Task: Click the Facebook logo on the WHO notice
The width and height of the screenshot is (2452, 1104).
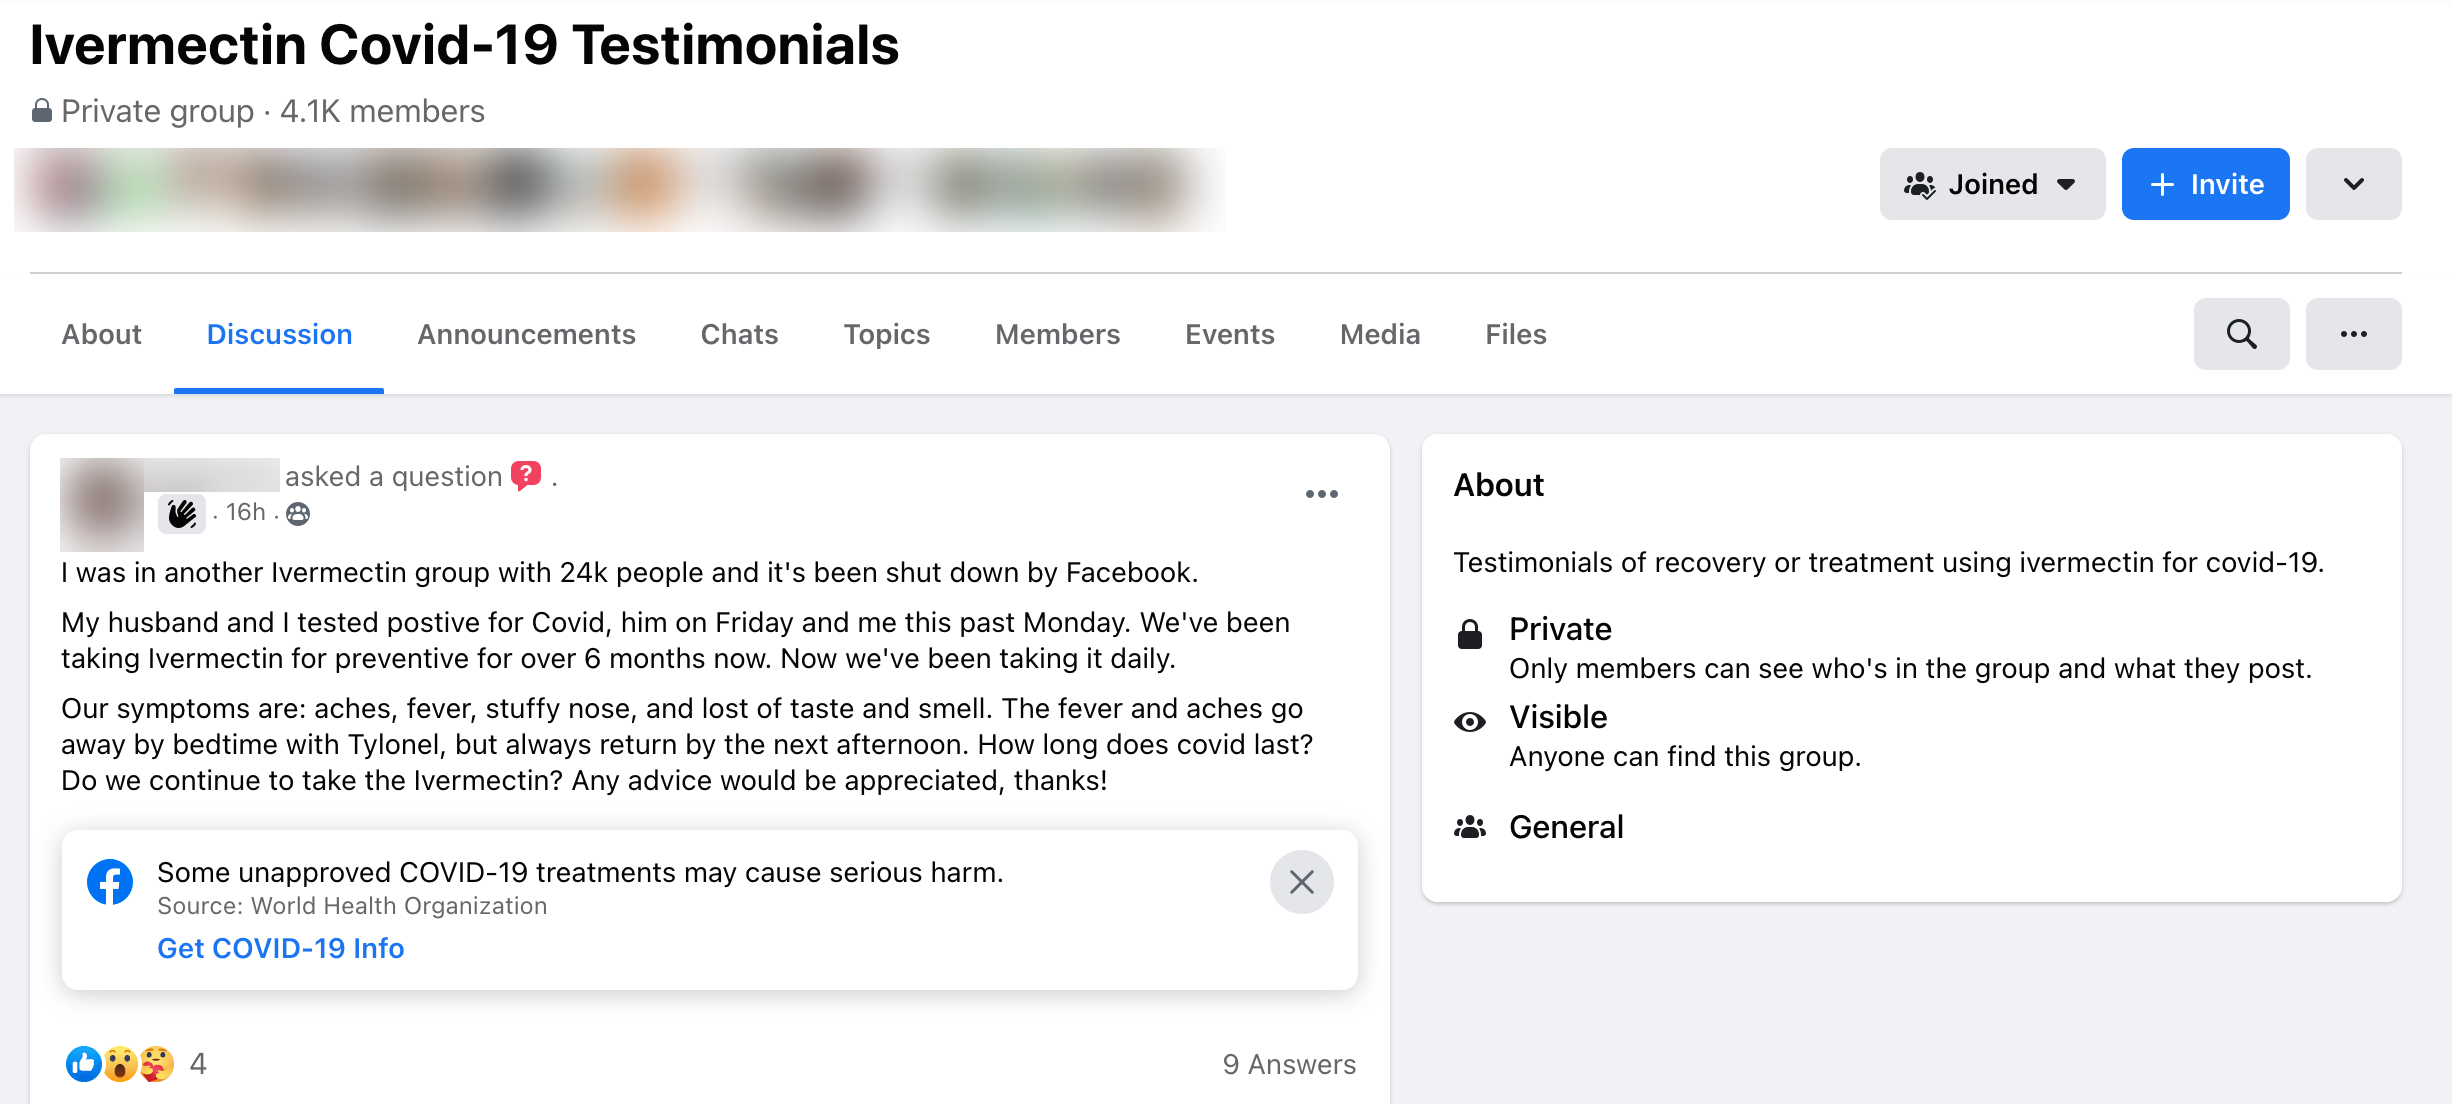Action: 110,882
